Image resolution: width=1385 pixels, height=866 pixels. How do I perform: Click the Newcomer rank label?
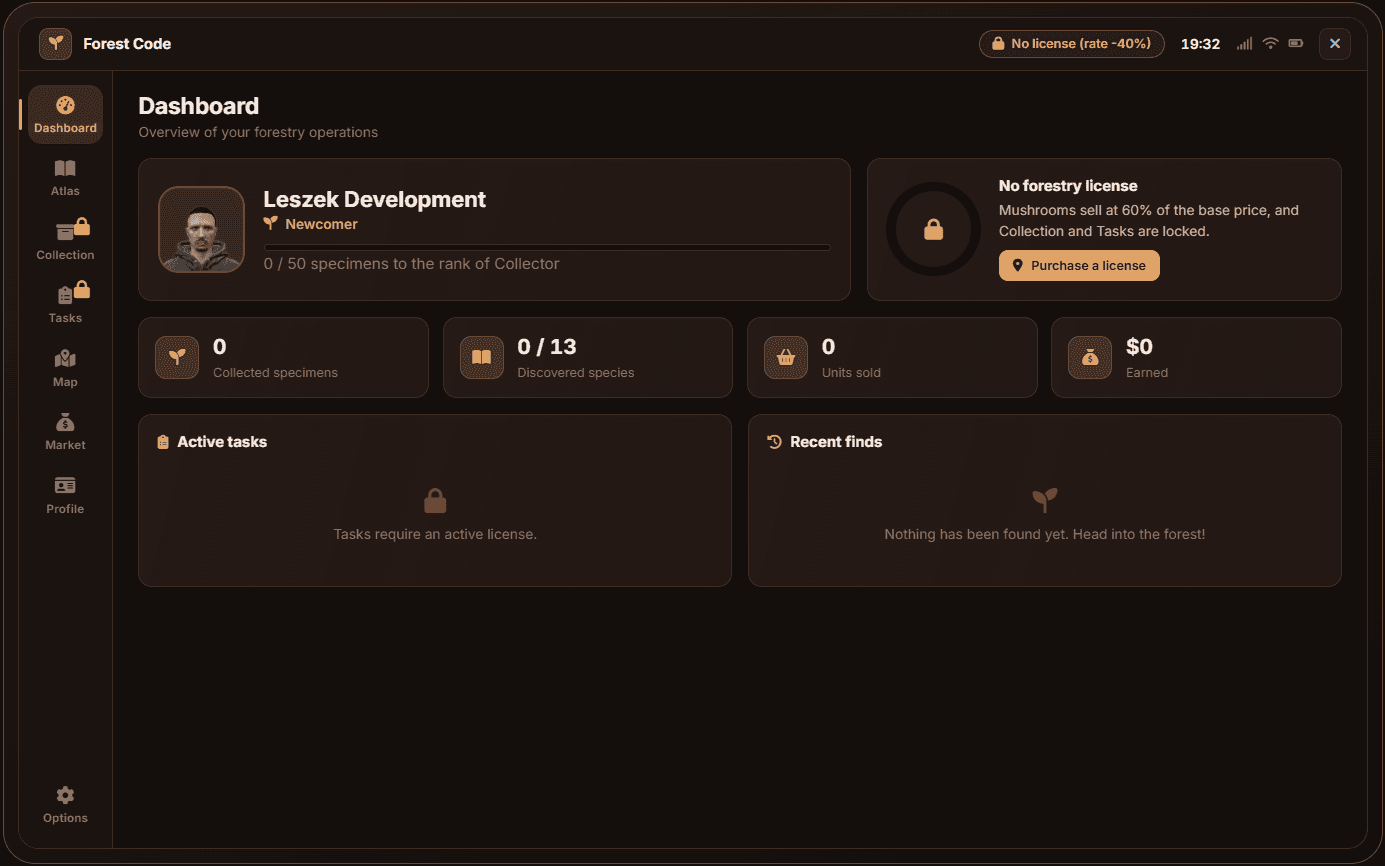coord(321,224)
